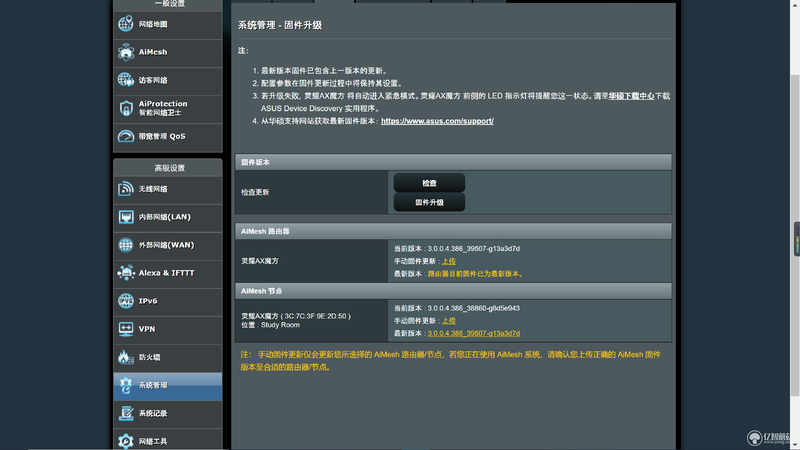This screenshot has width=800, height=450.
Task: Select 防火墙 menu label
Action: click(149, 357)
